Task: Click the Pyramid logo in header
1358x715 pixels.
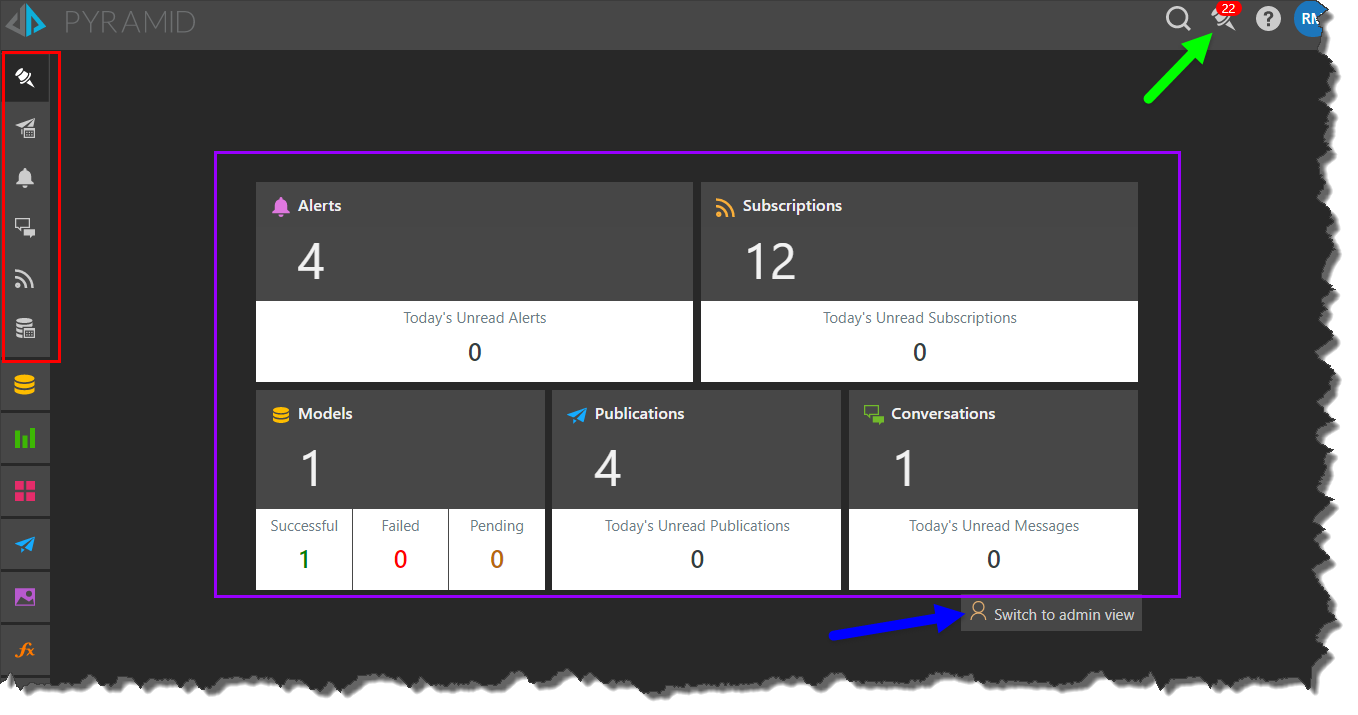Action: (26, 20)
